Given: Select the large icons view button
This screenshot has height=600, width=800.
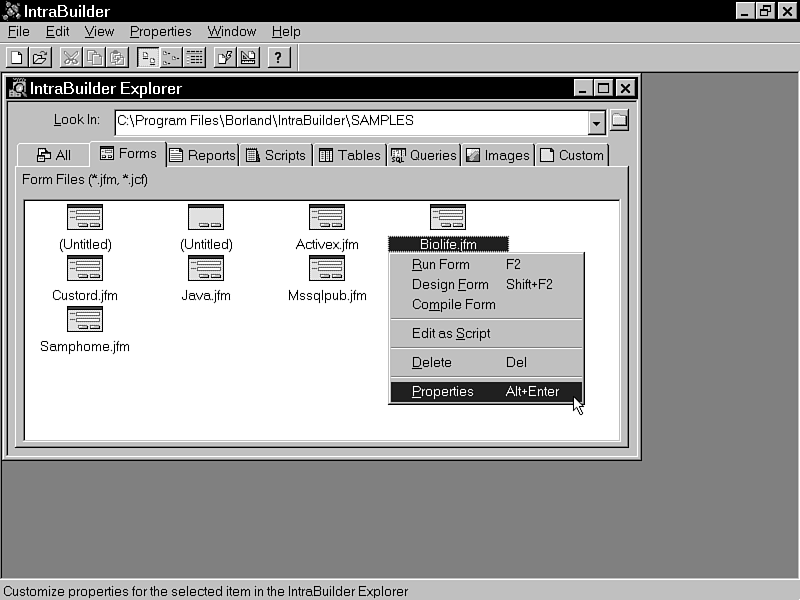Looking at the screenshot, I should (147, 57).
